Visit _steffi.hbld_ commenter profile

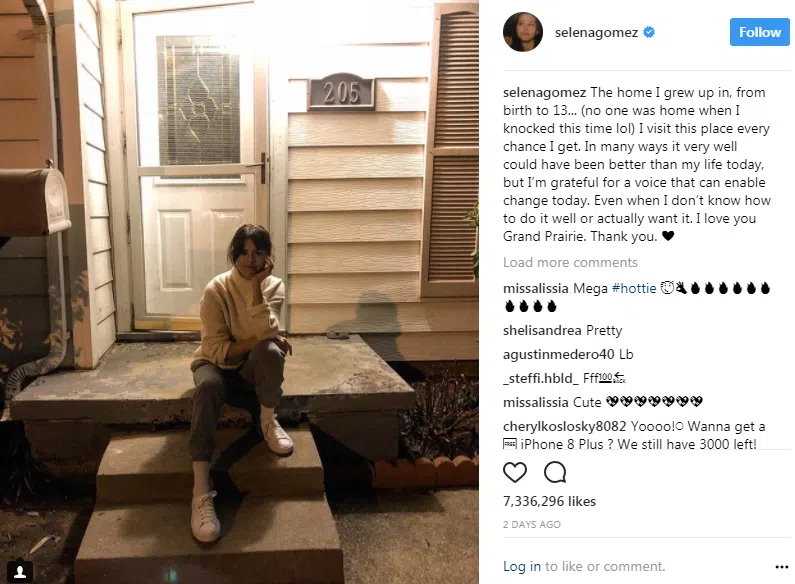(x=540, y=378)
